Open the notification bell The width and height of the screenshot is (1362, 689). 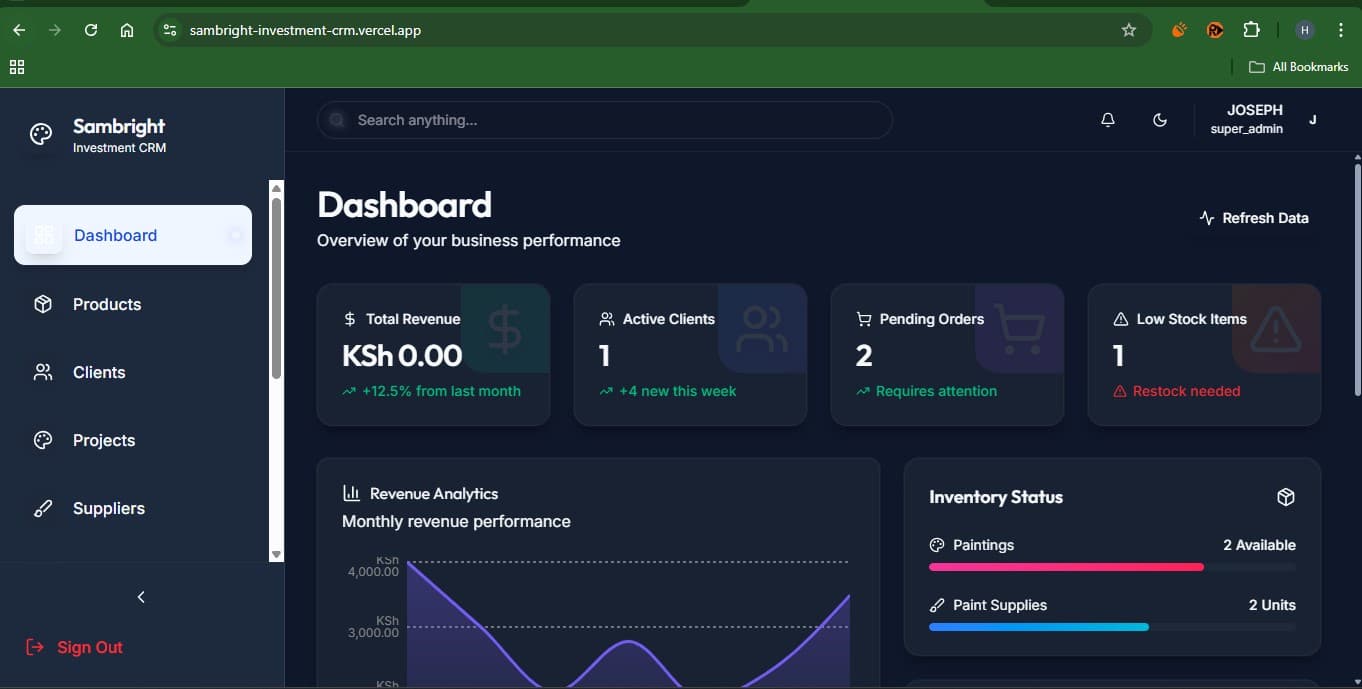1107,119
